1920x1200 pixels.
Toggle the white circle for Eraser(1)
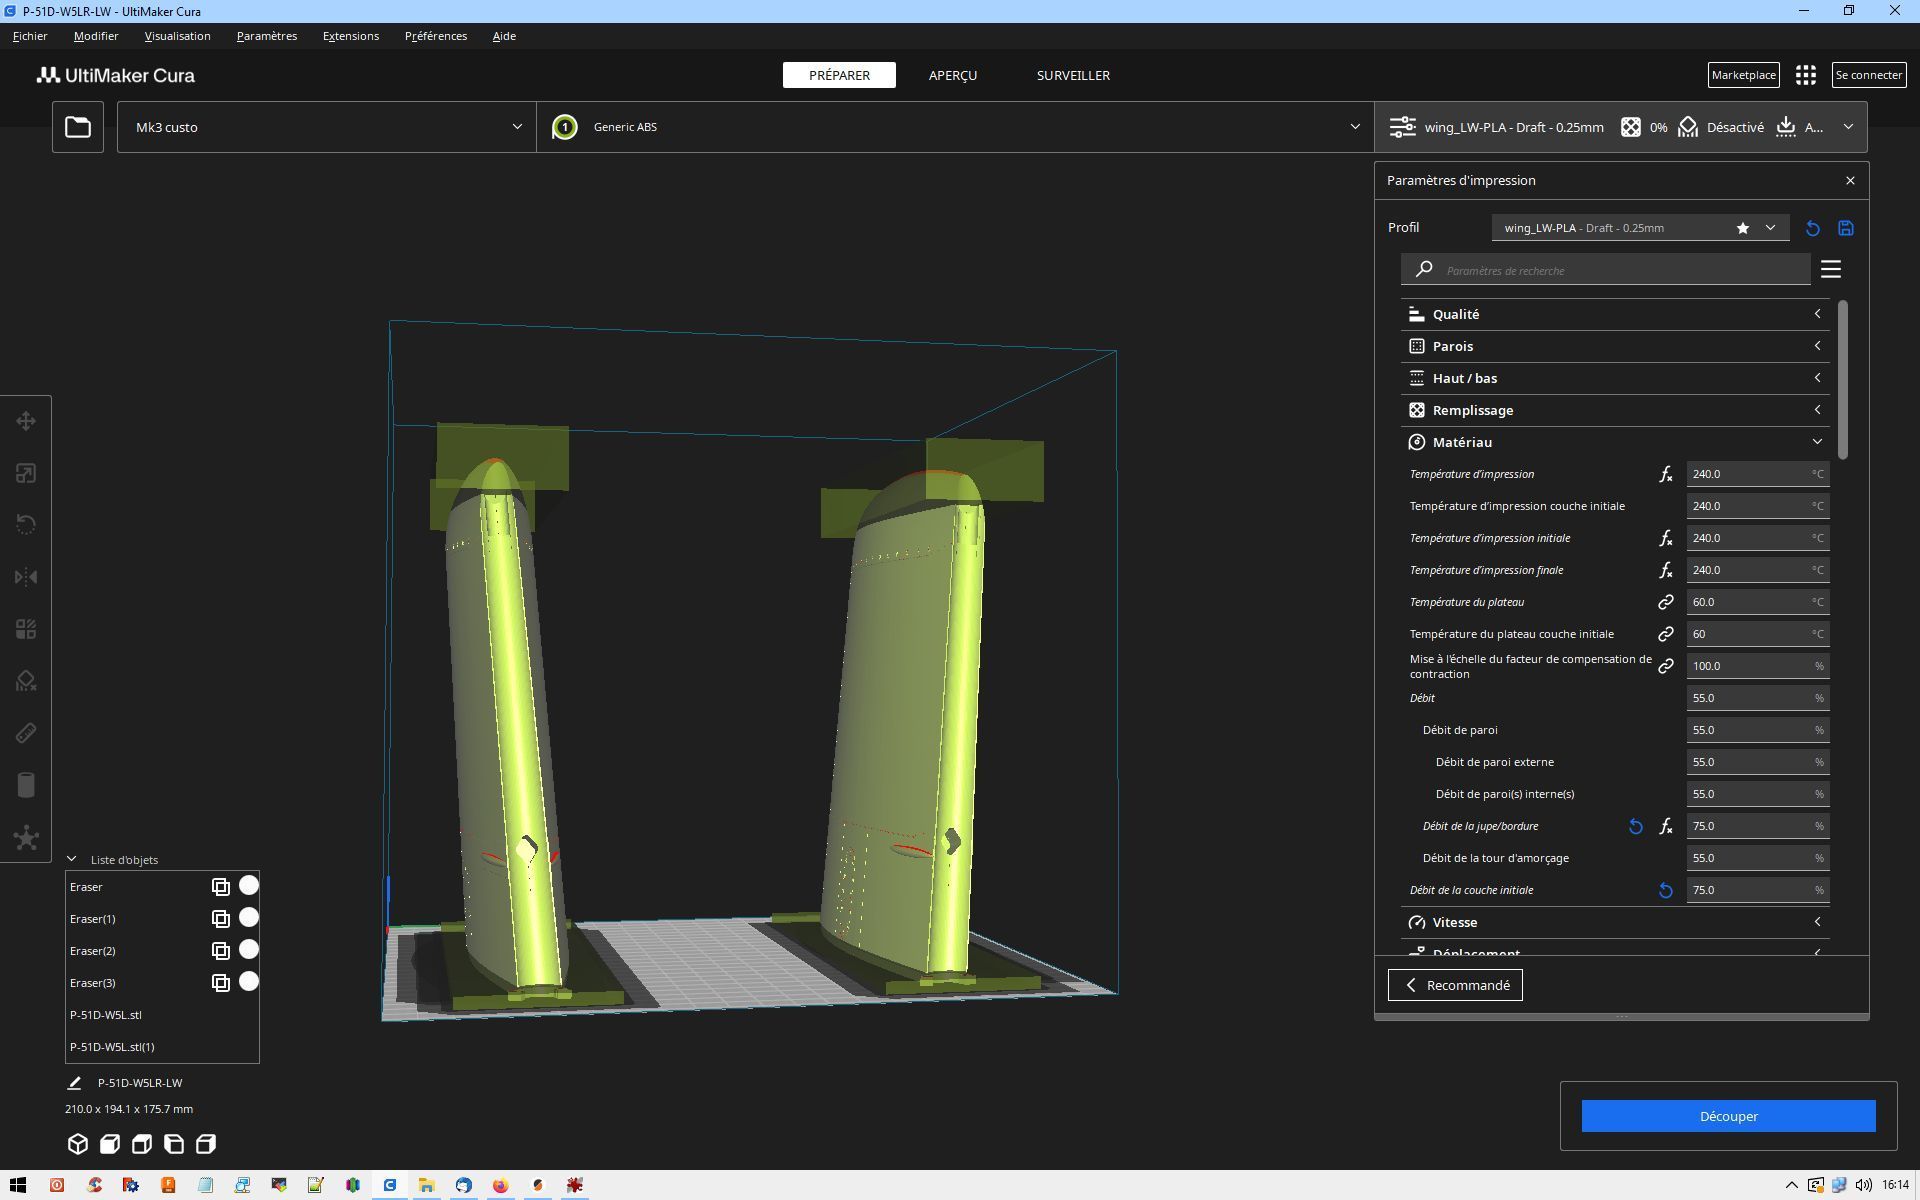pyautogui.click(x=249, y=918)
